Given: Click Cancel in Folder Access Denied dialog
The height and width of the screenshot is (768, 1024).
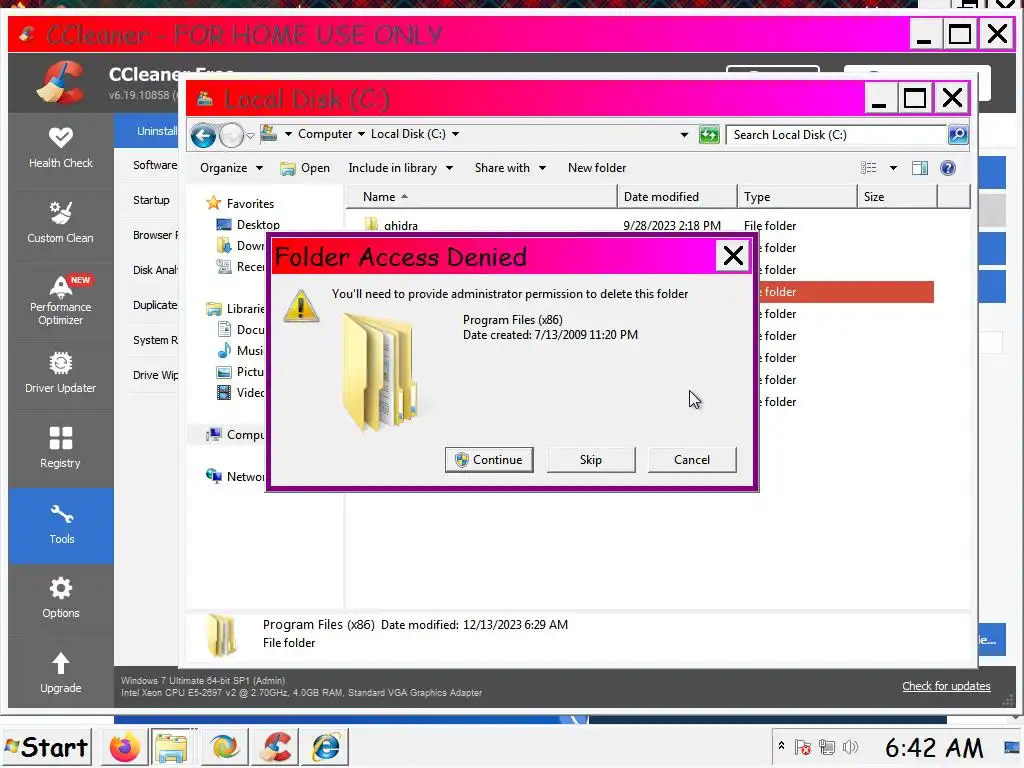Looking at the screenshot, I should click(x=692, y=460).
